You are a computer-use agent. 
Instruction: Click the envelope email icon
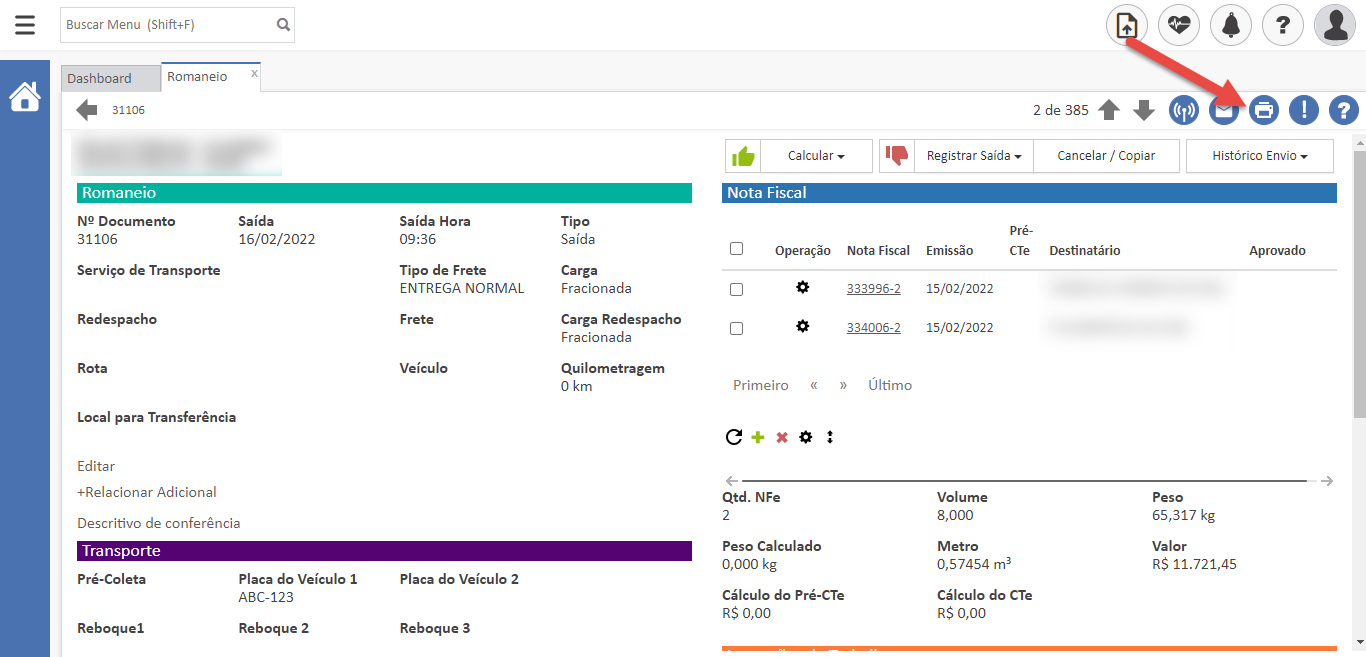tap(1224, 110)
